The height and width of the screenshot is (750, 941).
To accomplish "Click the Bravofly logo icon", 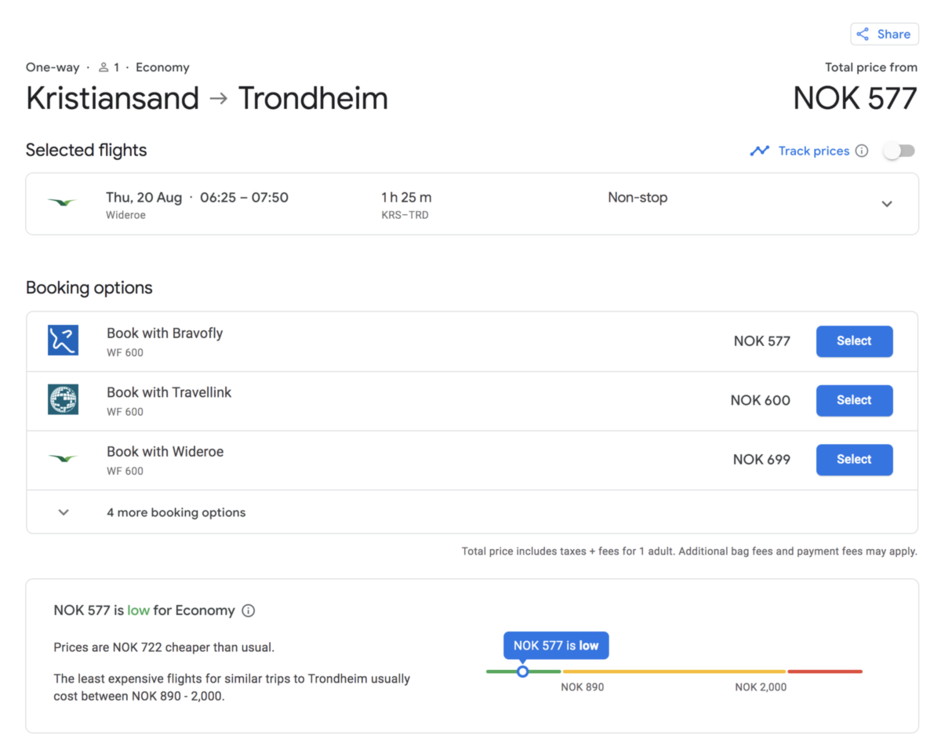I will coord(63,341).
